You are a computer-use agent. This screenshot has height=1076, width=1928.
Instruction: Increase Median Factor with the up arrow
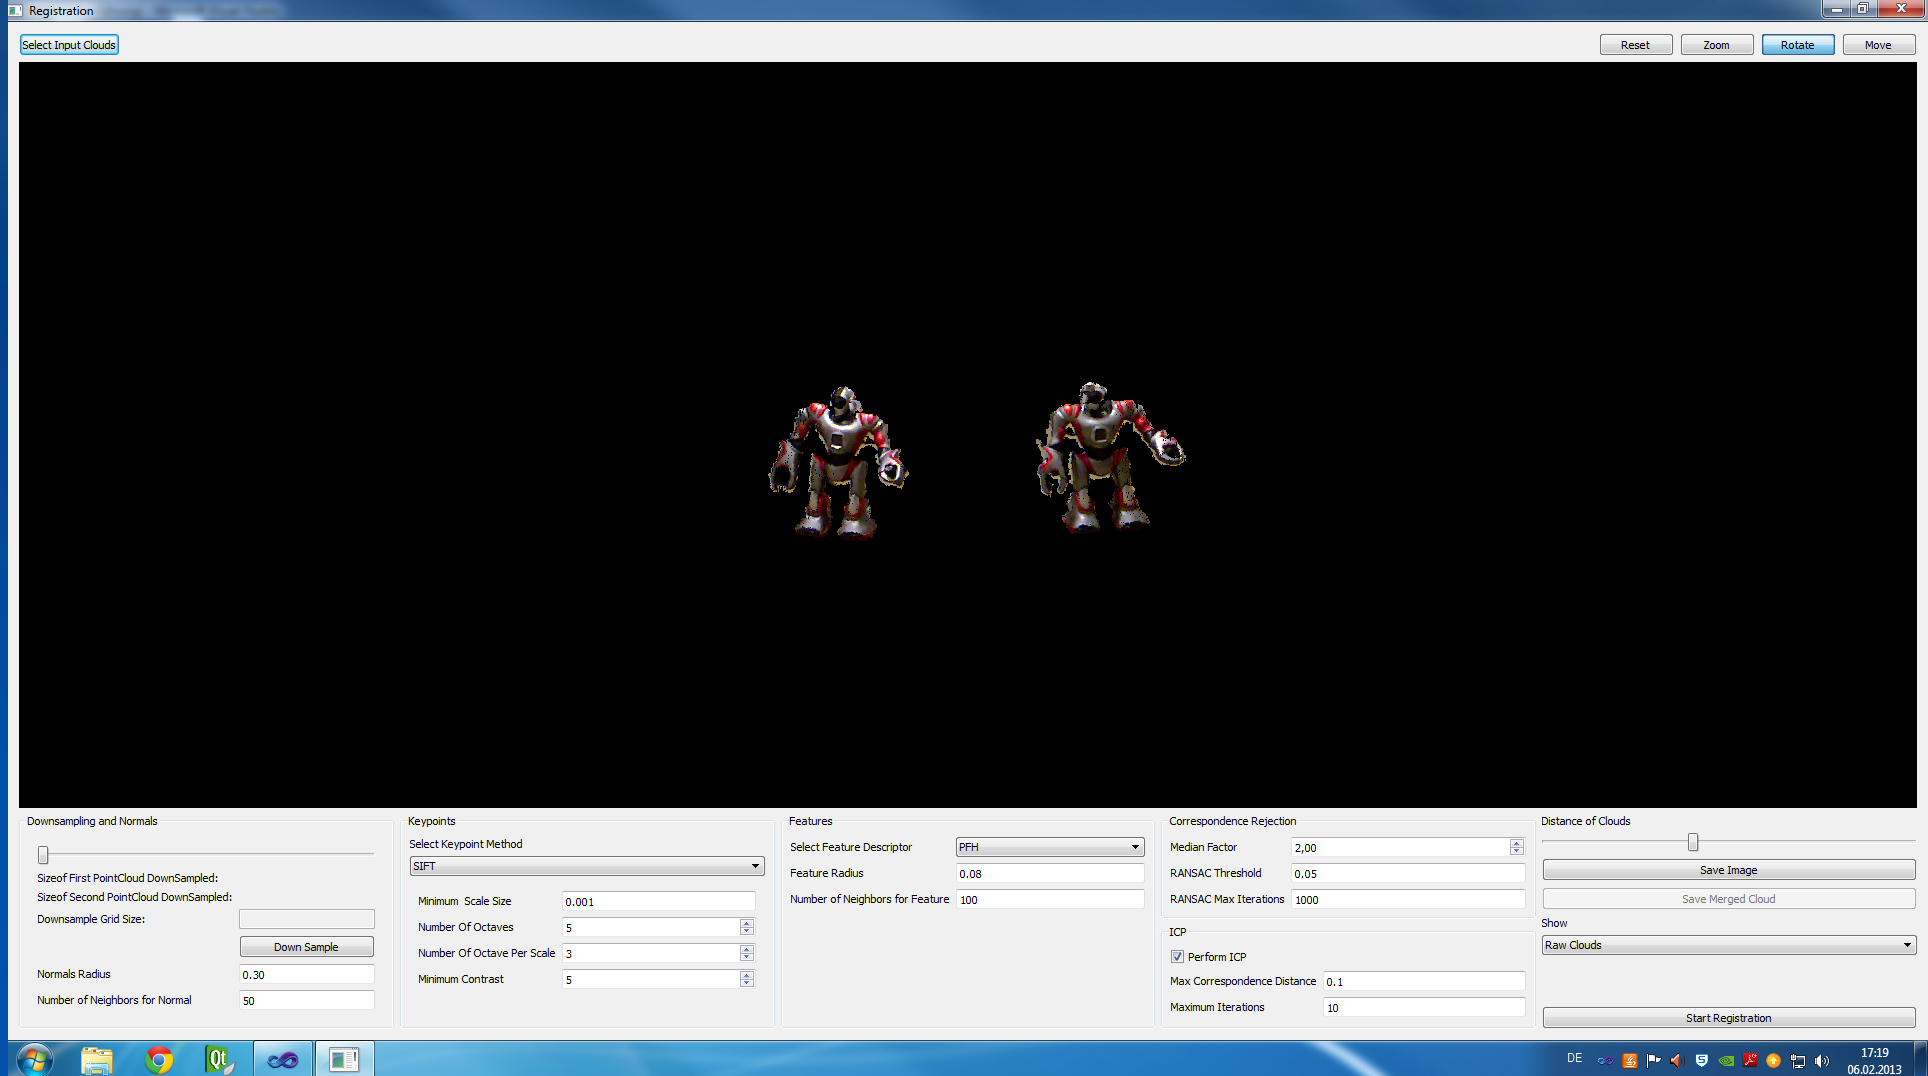tap(1516, 843)
